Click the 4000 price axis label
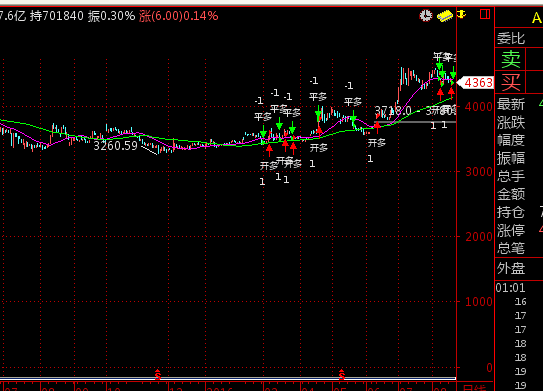The height and width of the screenshot is (391, 543). click(479, 107)
